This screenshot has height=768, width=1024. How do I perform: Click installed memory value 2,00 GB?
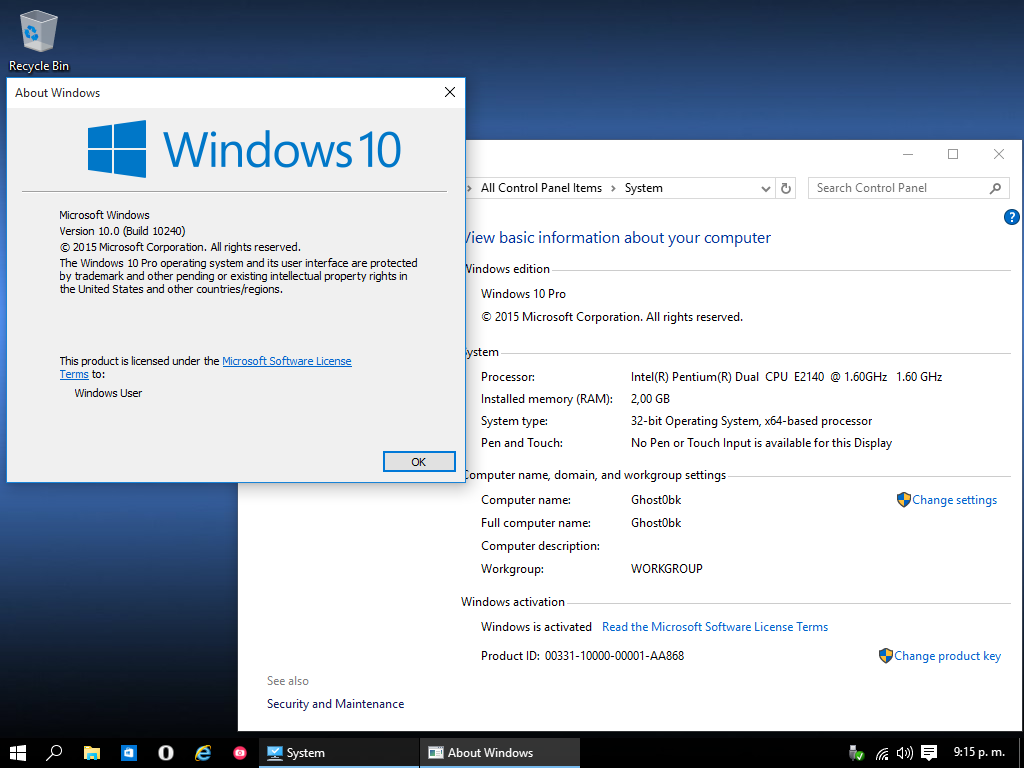coord(650,399)
